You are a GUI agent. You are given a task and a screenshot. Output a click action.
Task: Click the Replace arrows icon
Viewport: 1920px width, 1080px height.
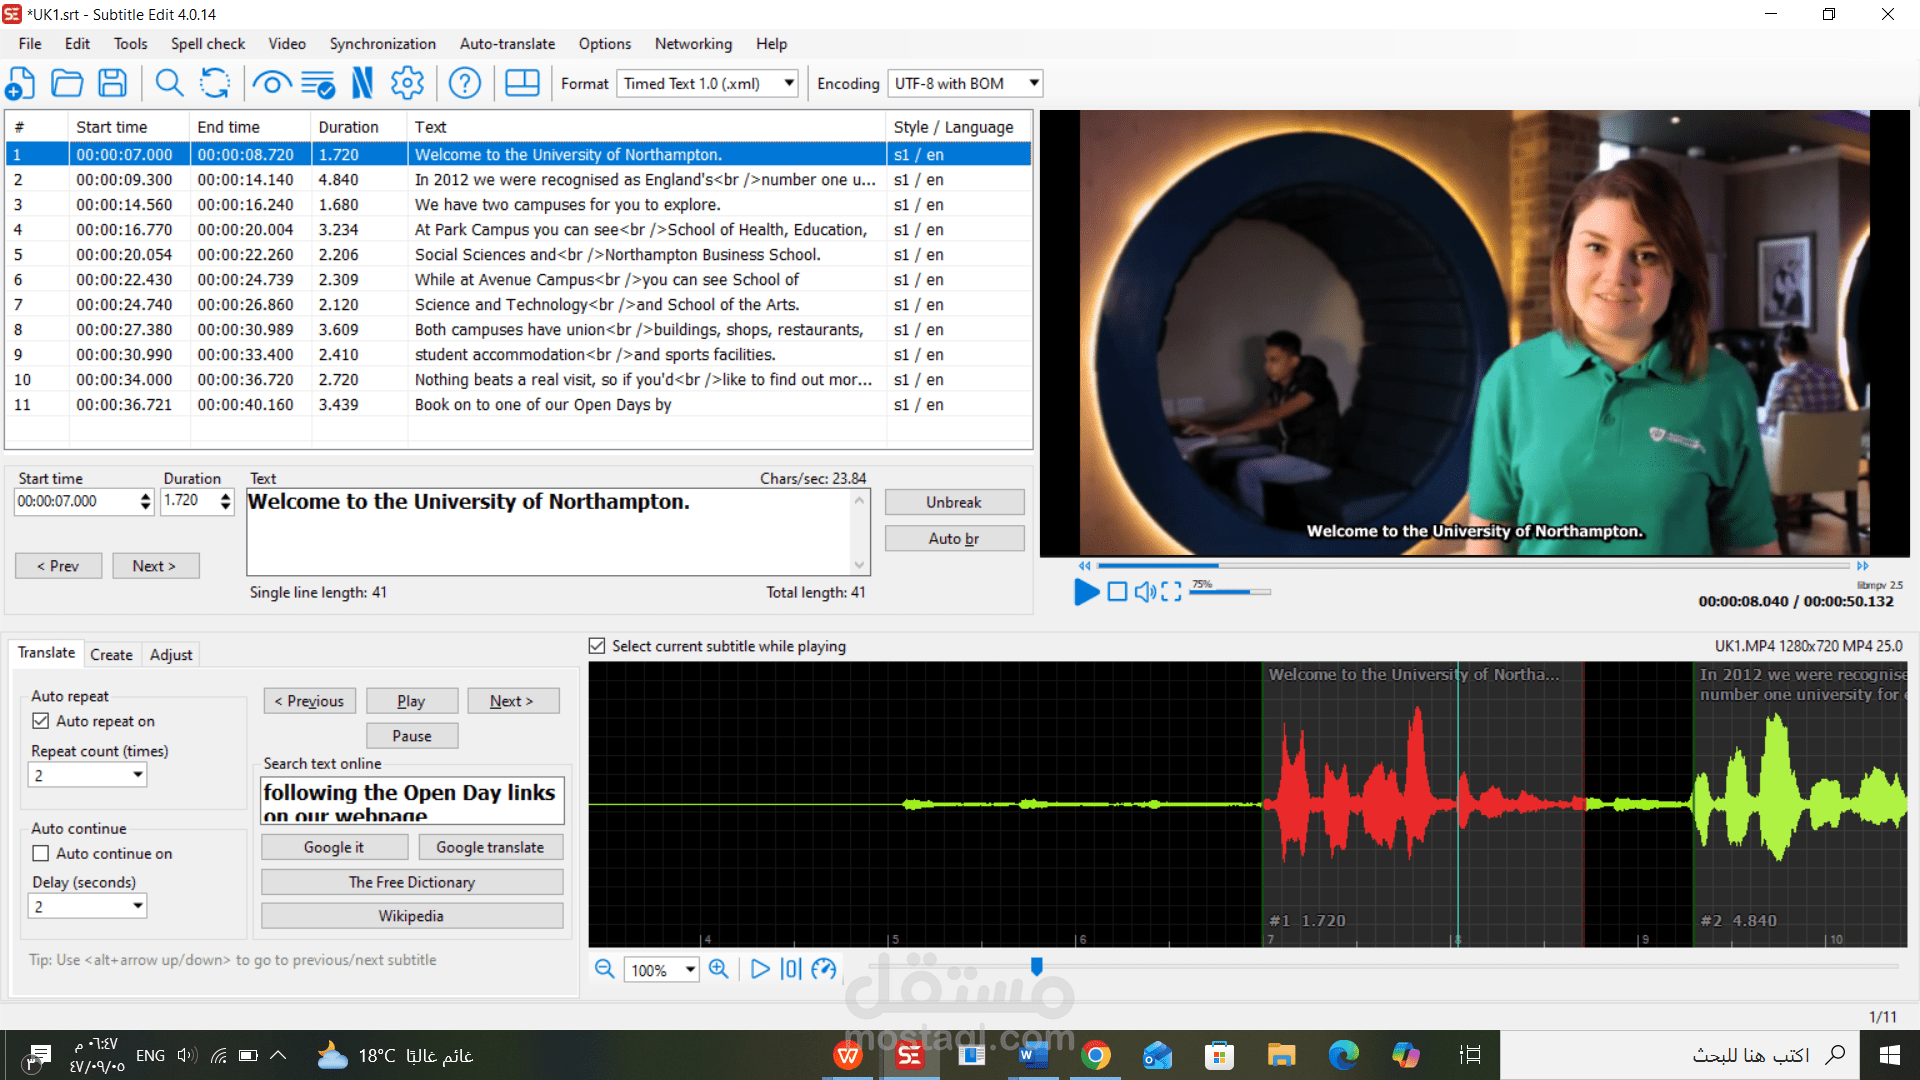click(215, 83)
